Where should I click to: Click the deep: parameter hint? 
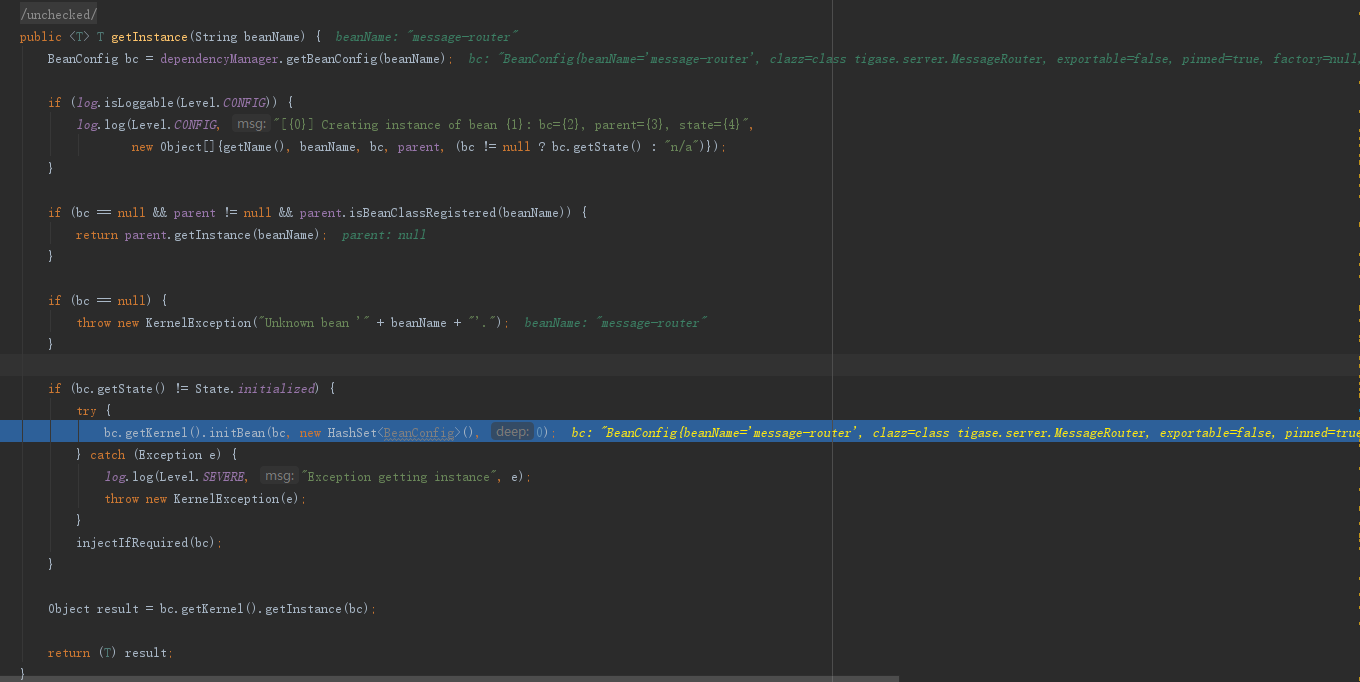[512, 432]
